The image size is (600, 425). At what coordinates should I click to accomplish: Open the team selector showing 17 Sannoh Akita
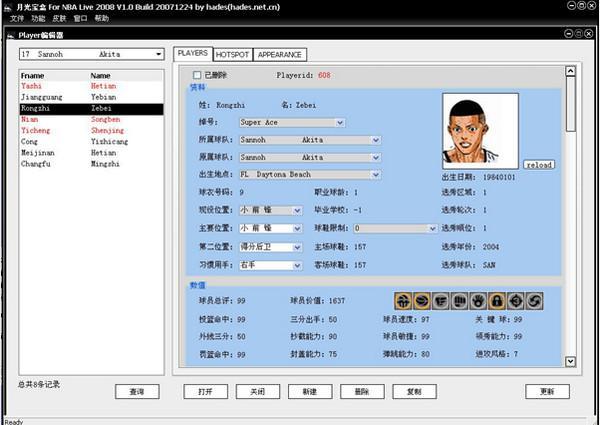point(92,54)
